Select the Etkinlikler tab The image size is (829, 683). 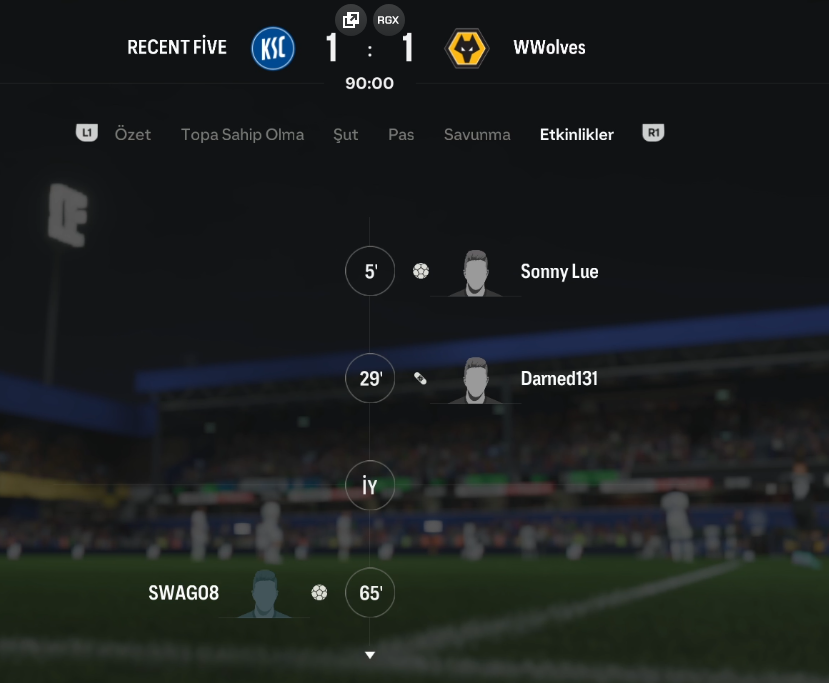(577, 134)
